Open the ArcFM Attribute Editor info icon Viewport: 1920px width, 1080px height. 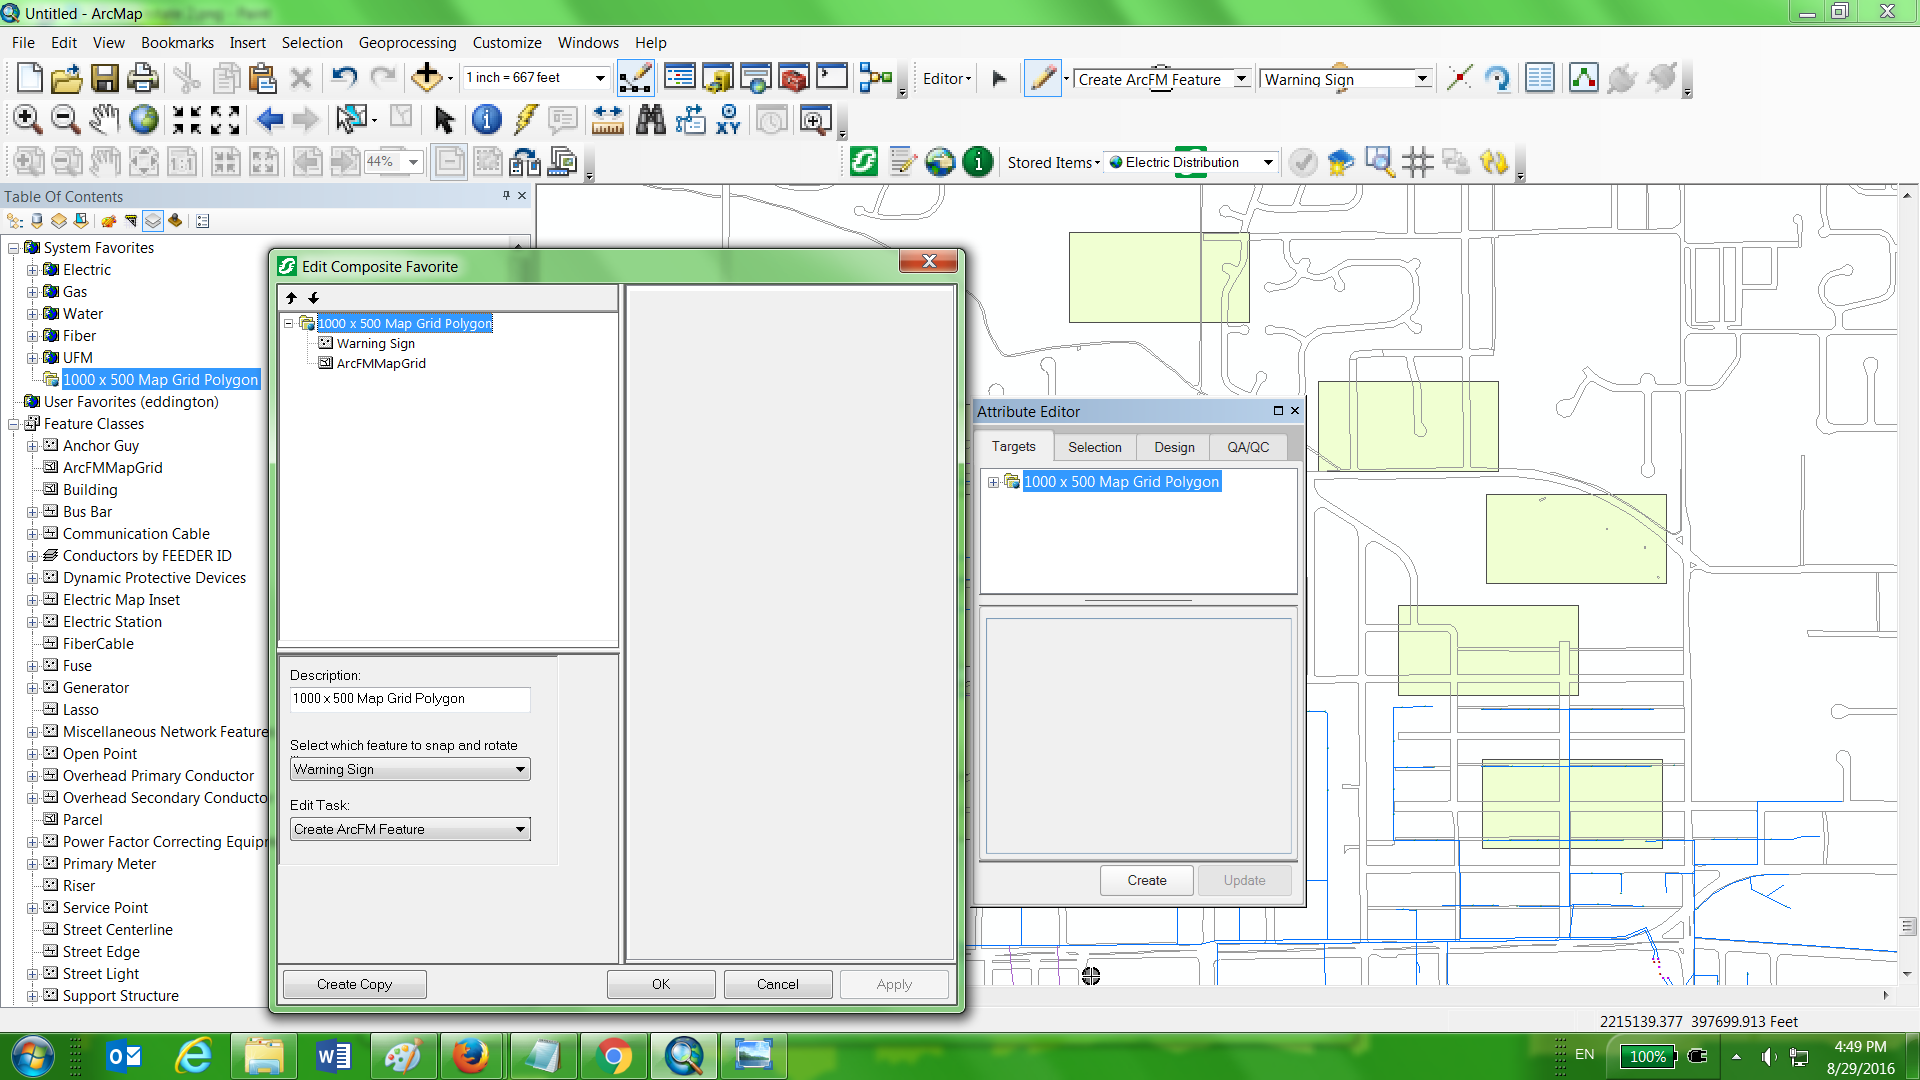977,161
